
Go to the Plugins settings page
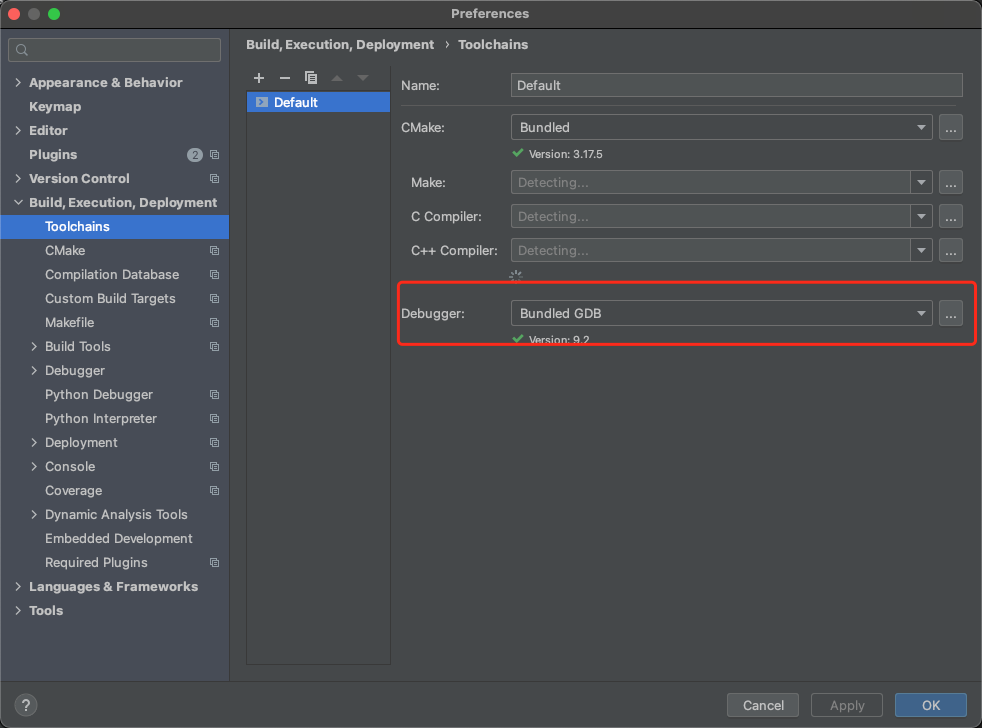(53, 154)
